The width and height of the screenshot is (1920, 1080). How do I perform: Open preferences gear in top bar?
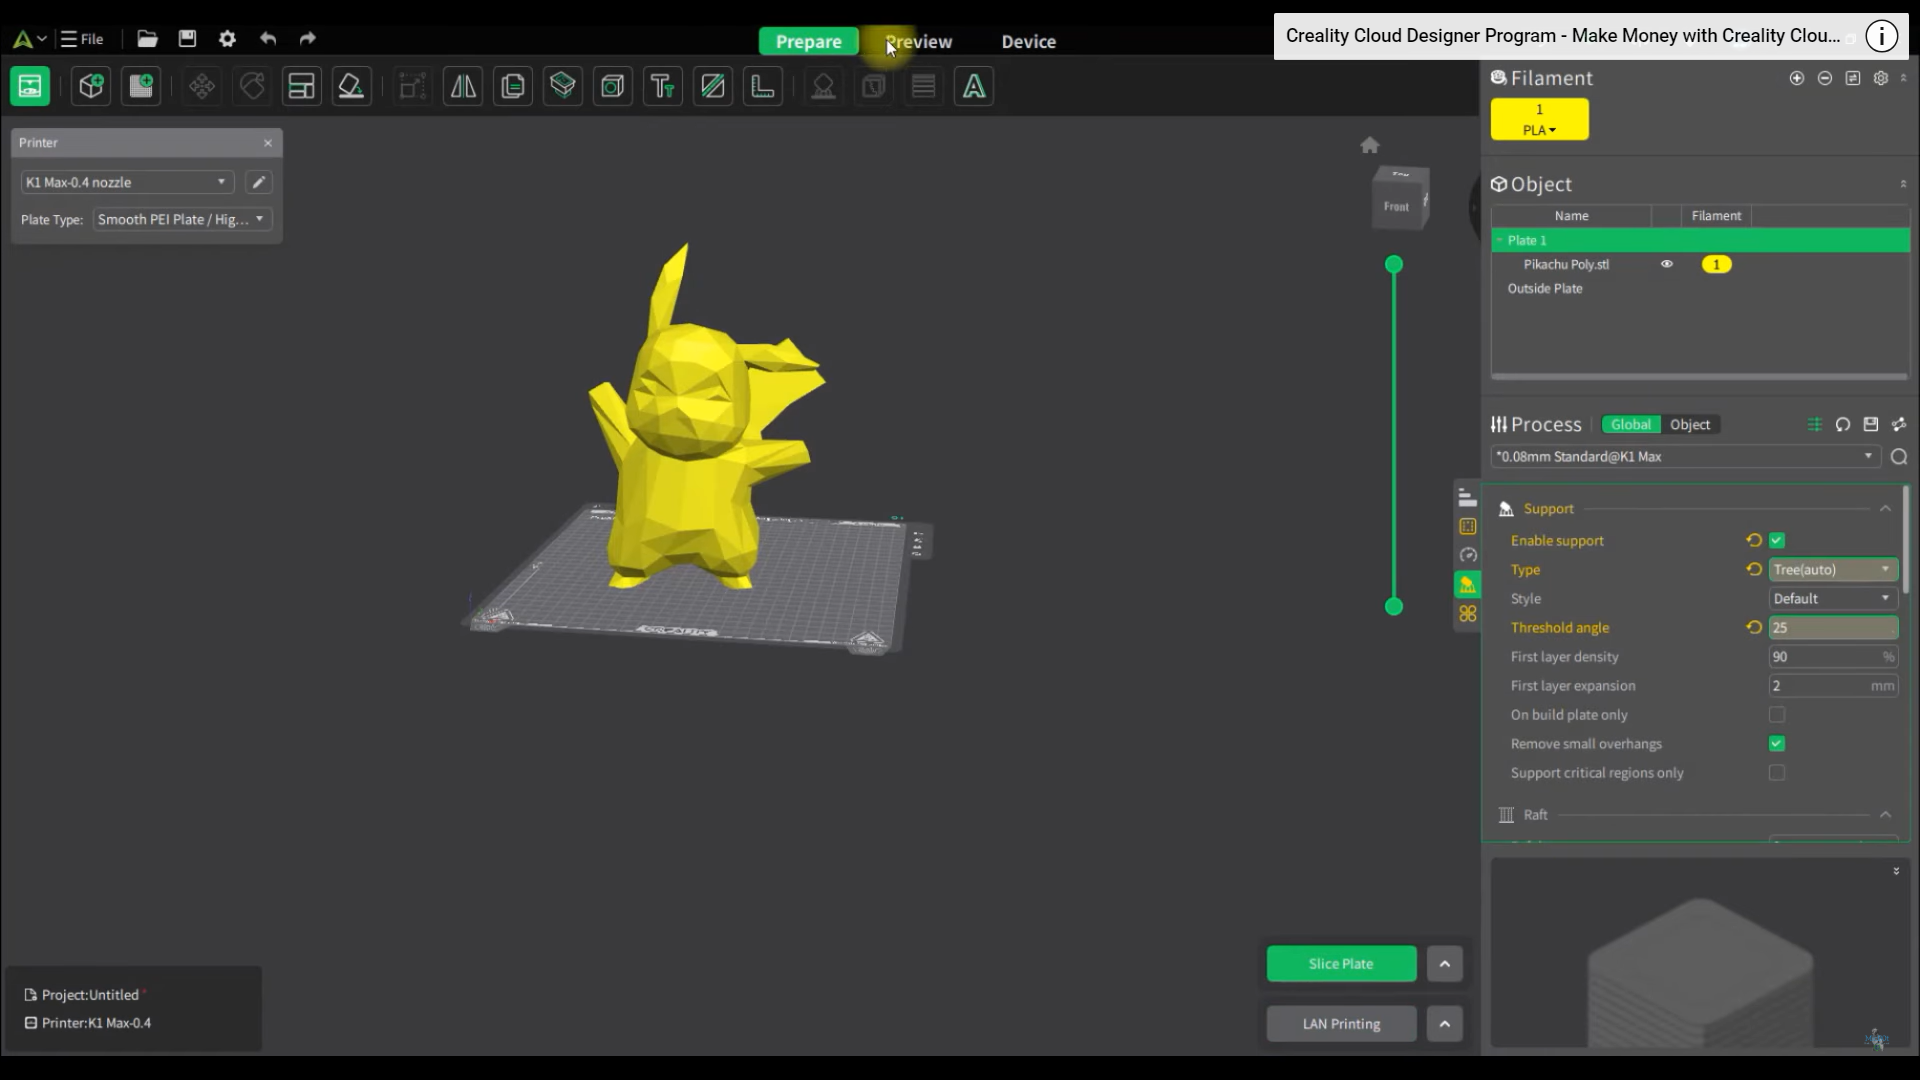click(227, 39)
